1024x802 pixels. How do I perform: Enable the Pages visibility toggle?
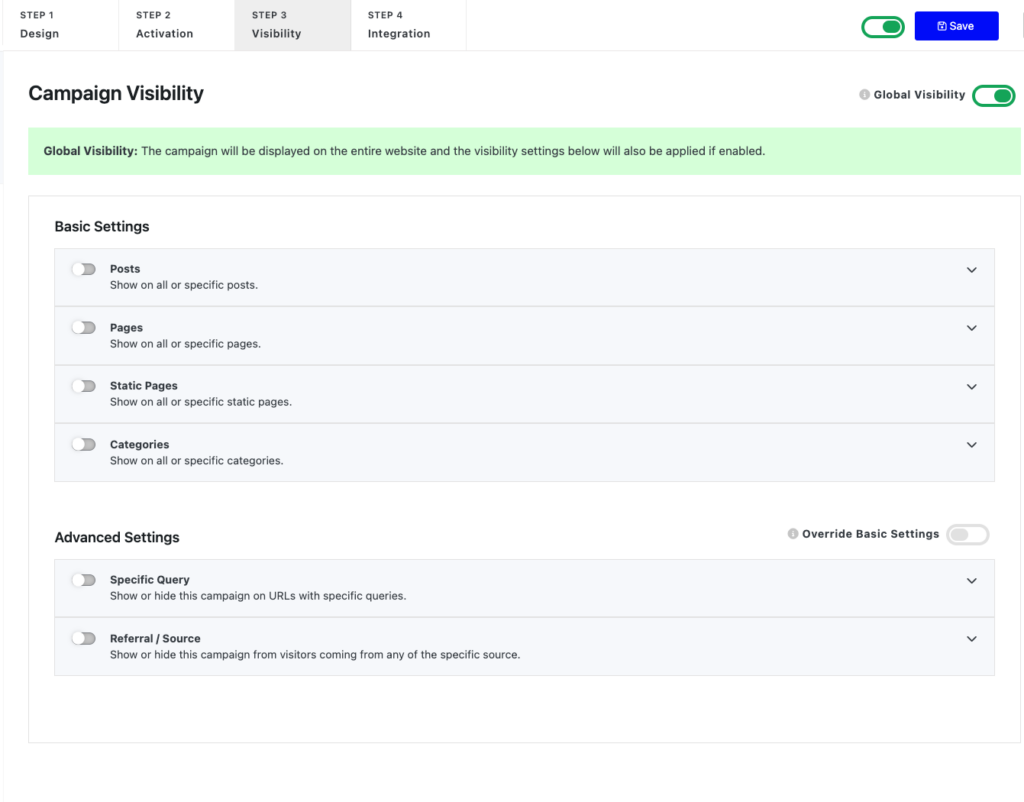click(x=84, y=327)
